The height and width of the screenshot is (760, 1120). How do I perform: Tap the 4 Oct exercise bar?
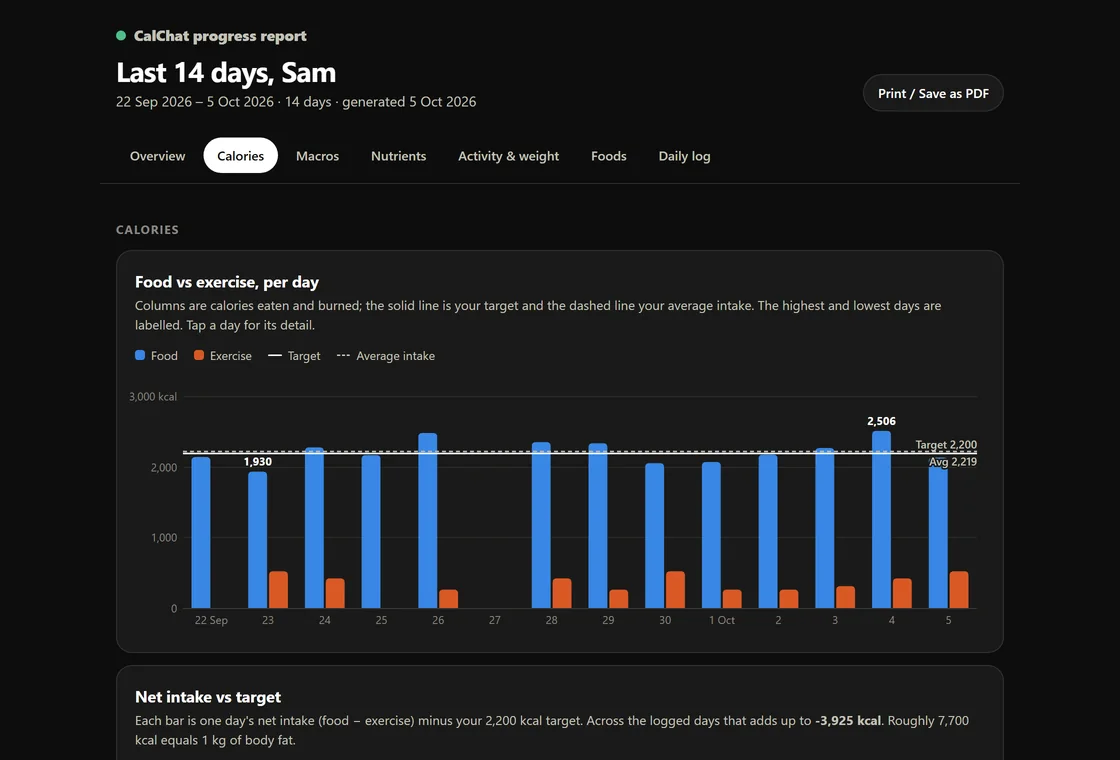pos(902,594)
